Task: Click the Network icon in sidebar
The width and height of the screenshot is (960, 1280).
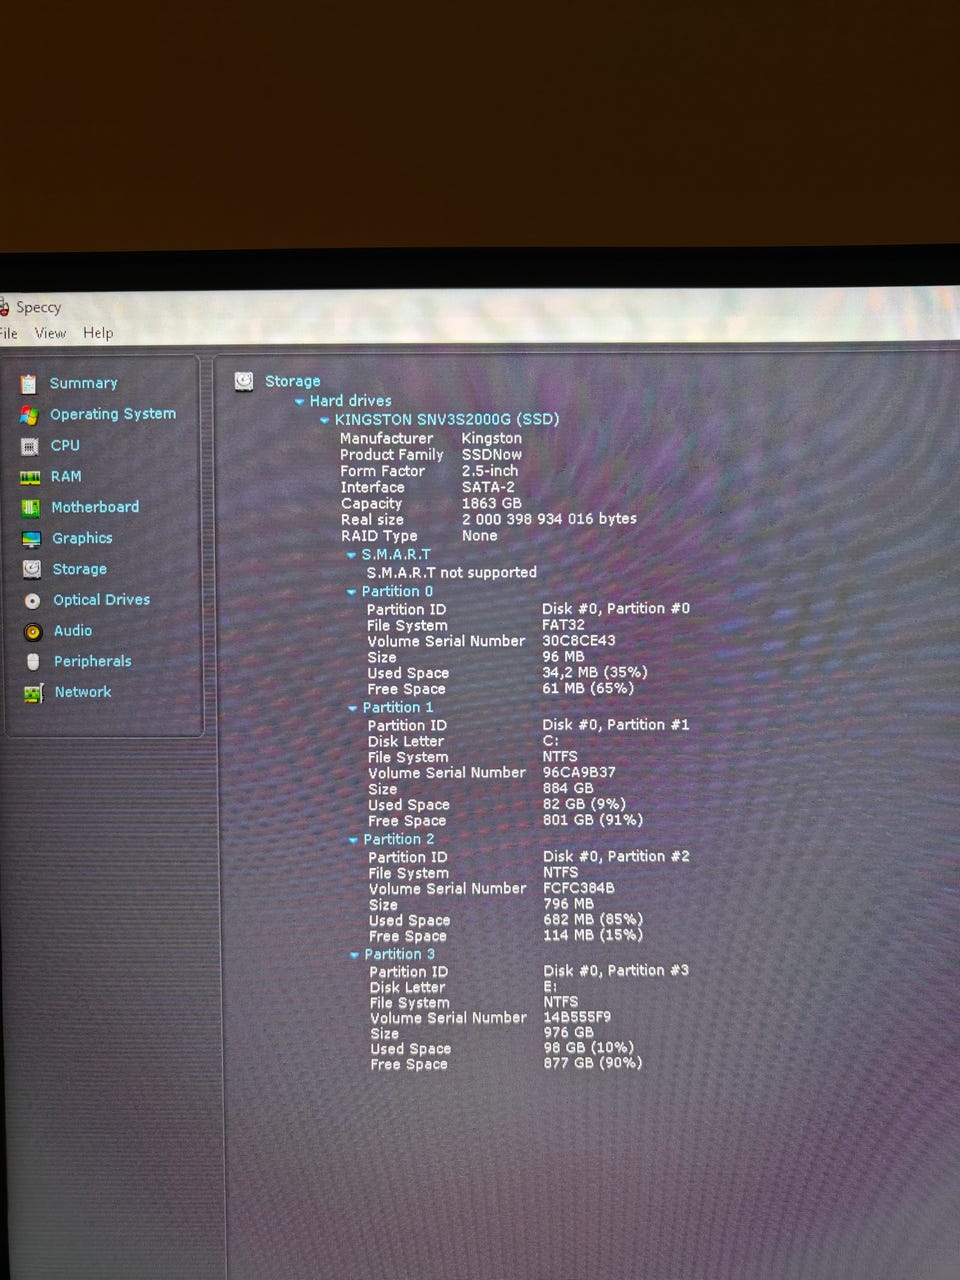Action: coord(34,693)
